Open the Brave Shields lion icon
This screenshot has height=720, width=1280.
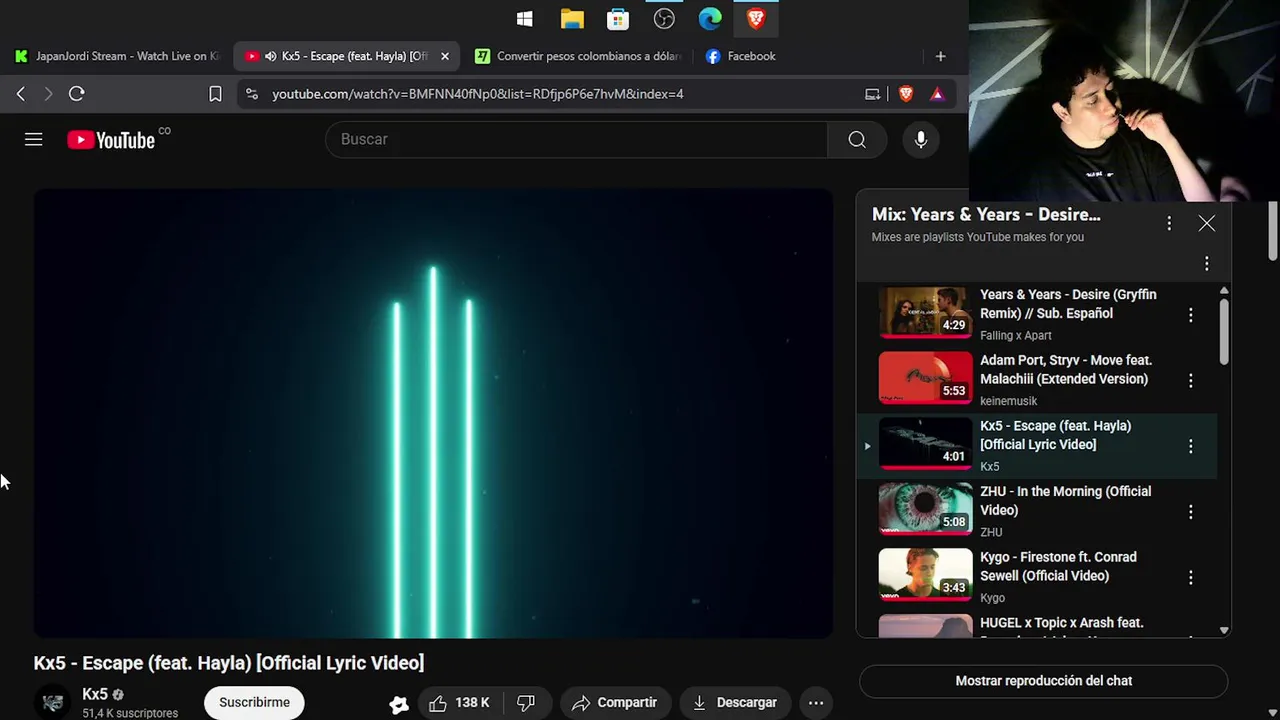[x=906, y=94]
